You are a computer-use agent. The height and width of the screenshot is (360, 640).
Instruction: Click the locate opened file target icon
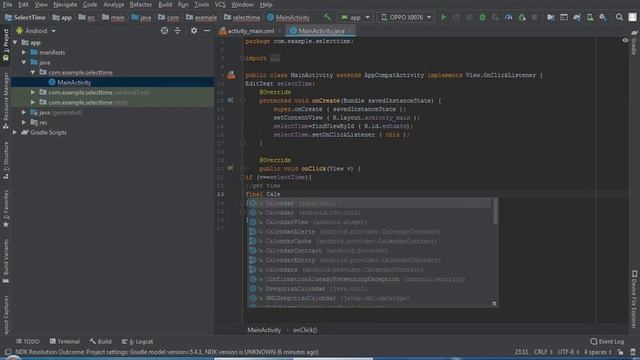[164, 31]
